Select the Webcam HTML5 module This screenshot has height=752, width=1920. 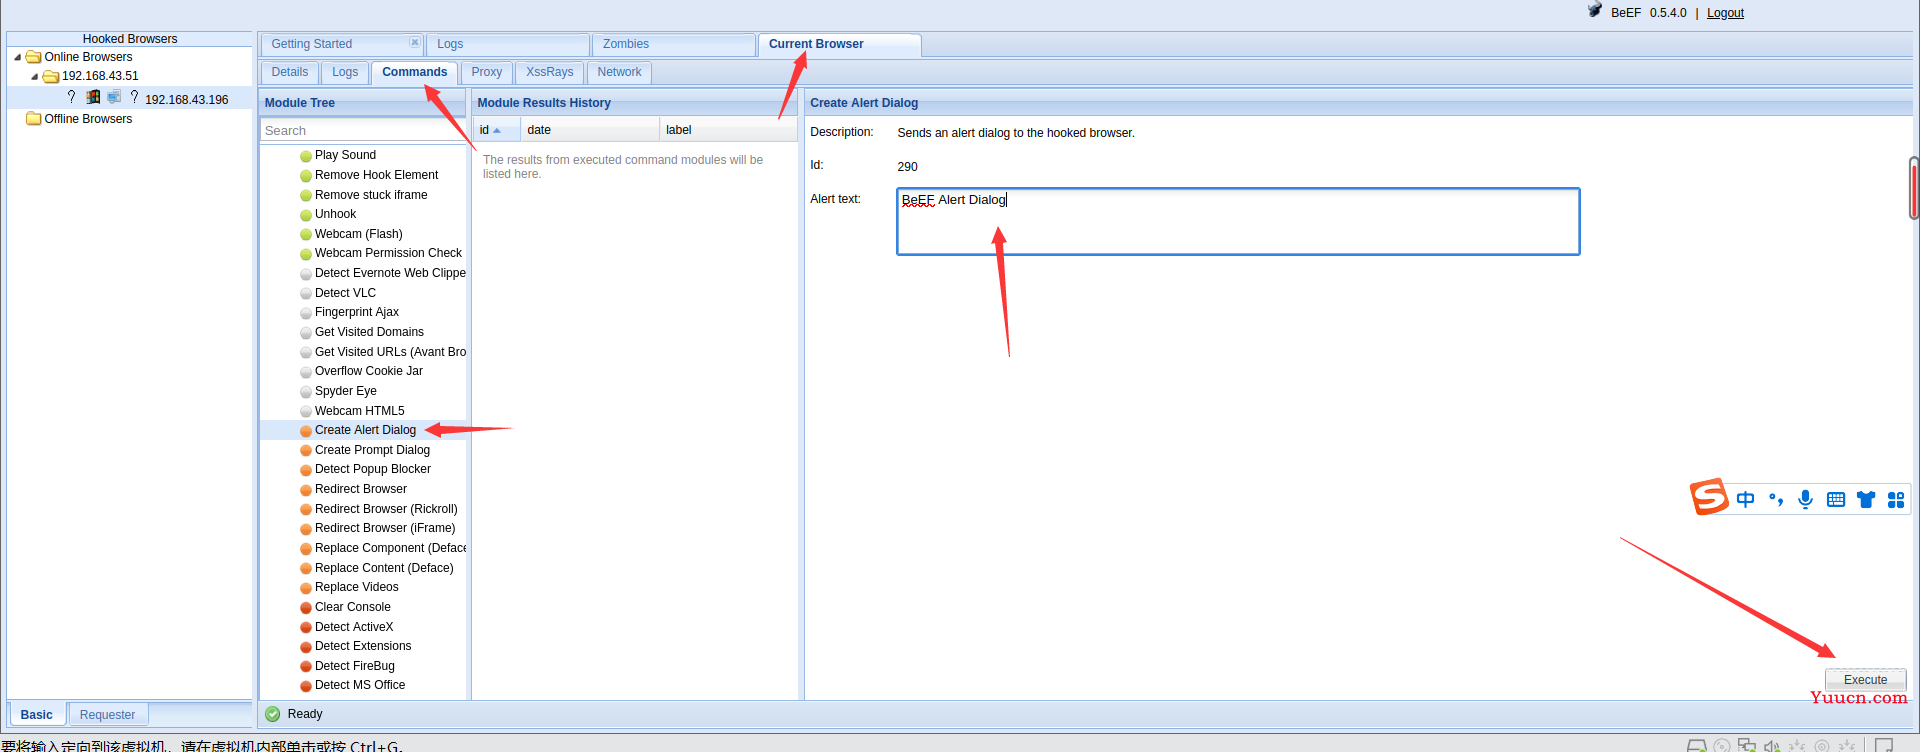coord(360,411)
